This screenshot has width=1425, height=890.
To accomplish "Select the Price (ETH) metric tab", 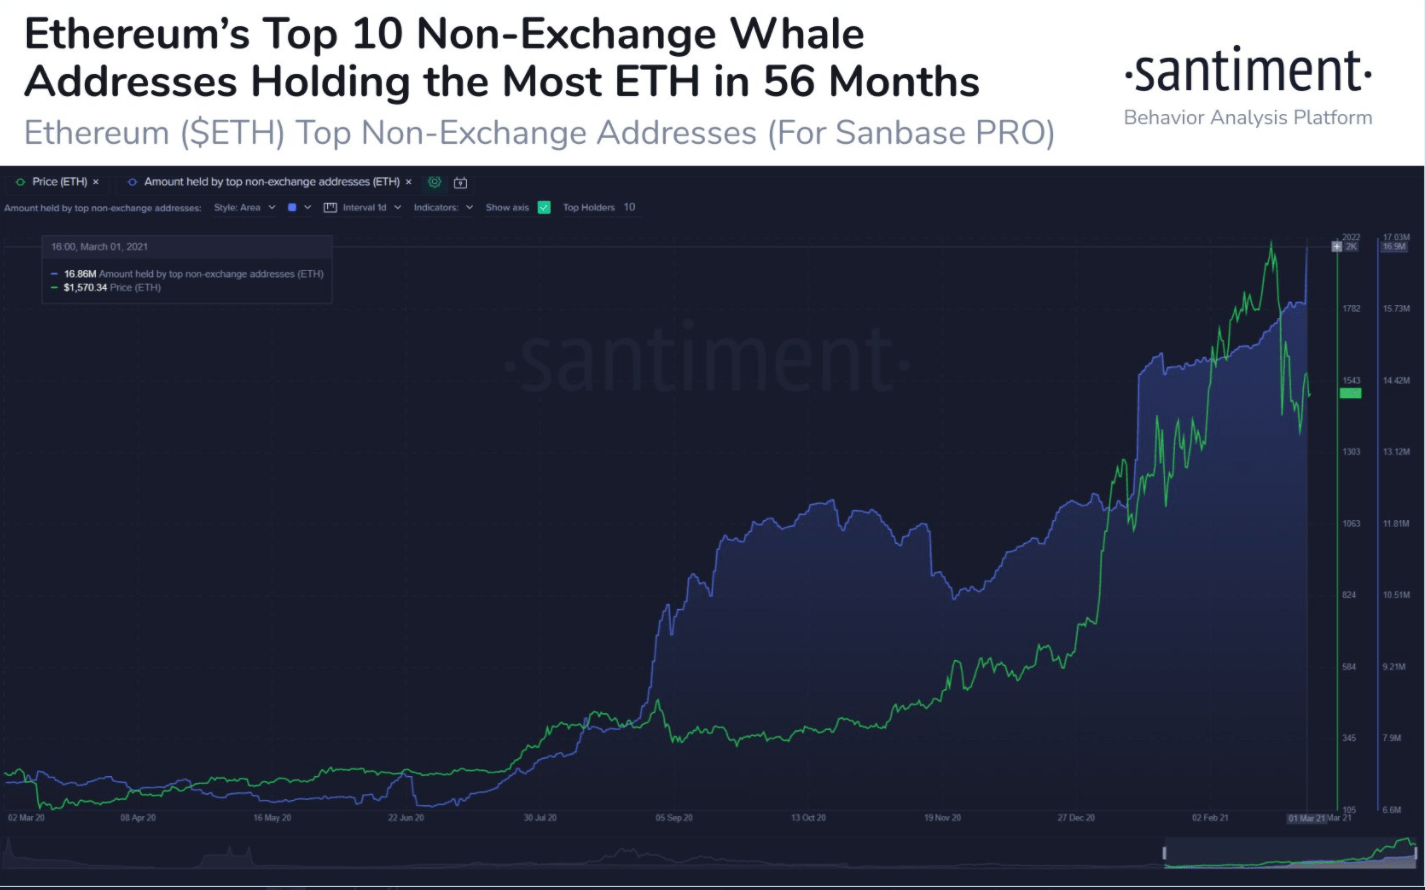I will pos(59,182).
